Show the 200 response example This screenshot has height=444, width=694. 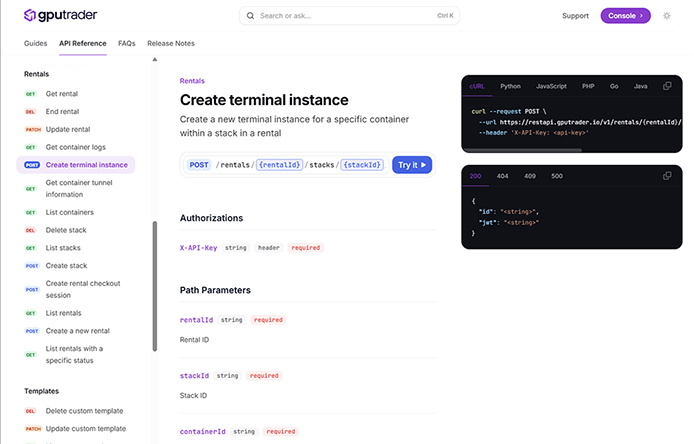click(475, 176)
